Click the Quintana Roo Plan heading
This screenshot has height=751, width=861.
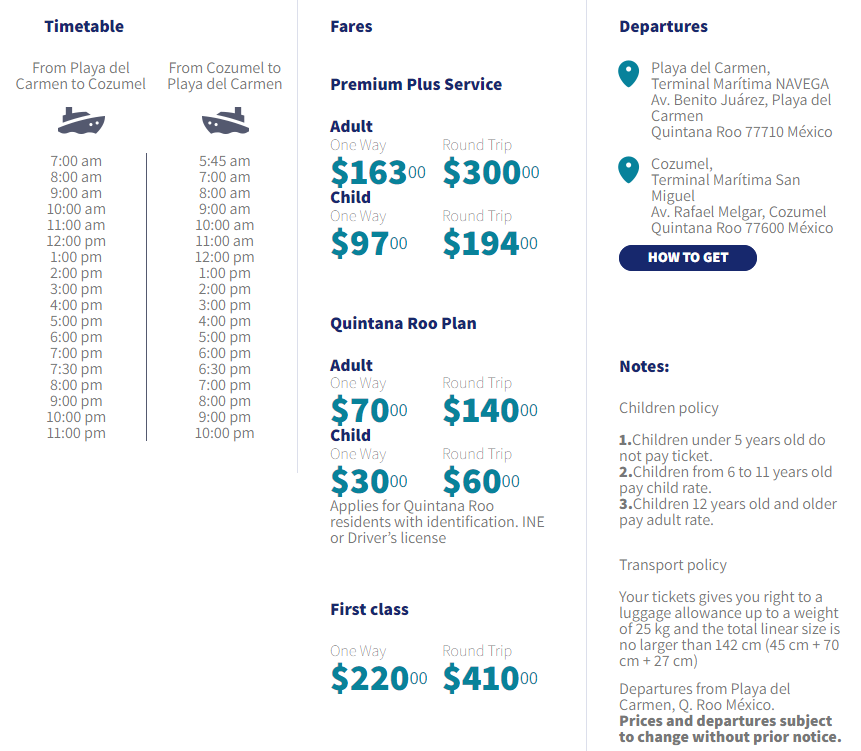tap(403, 324)
